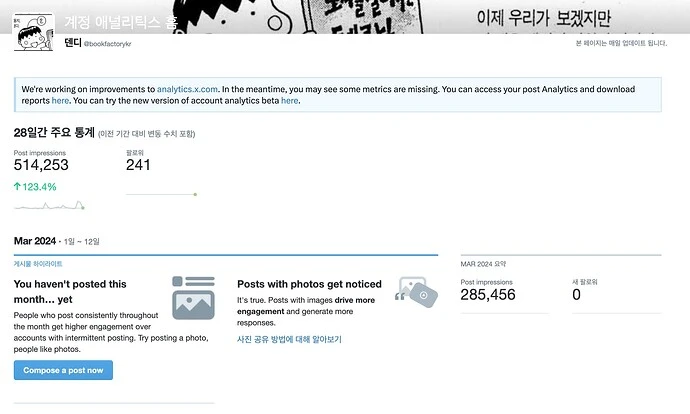The height and width of the screenshot is (414, 690).
Task: Select the 514,253 Post impressions figure
Action: tap(41, 165)
